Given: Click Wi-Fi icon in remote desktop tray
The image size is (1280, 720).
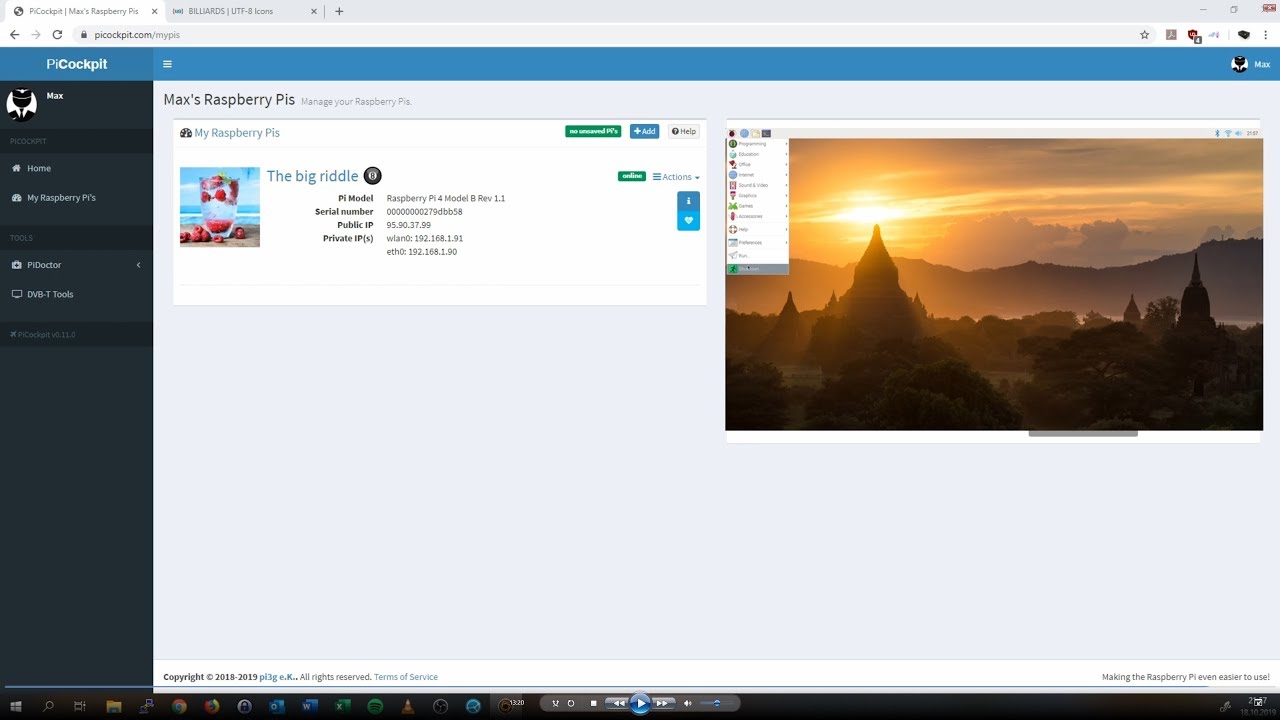Looking at the screenshot, I should 1227,133.
